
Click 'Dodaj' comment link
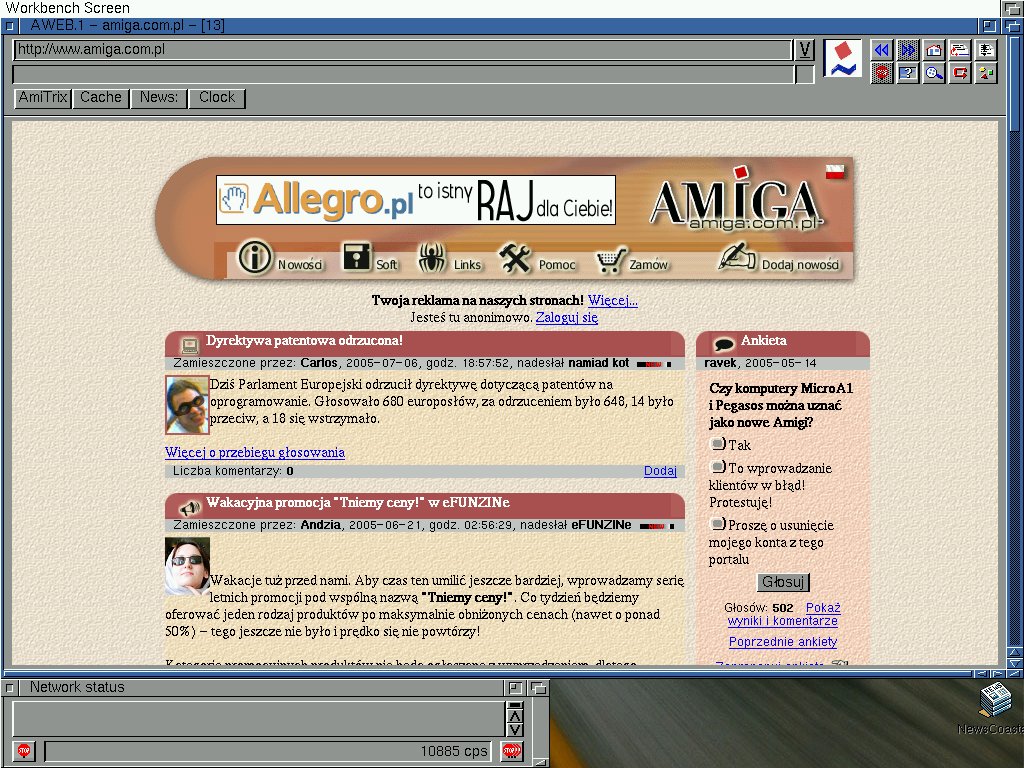tap(660, 471)
